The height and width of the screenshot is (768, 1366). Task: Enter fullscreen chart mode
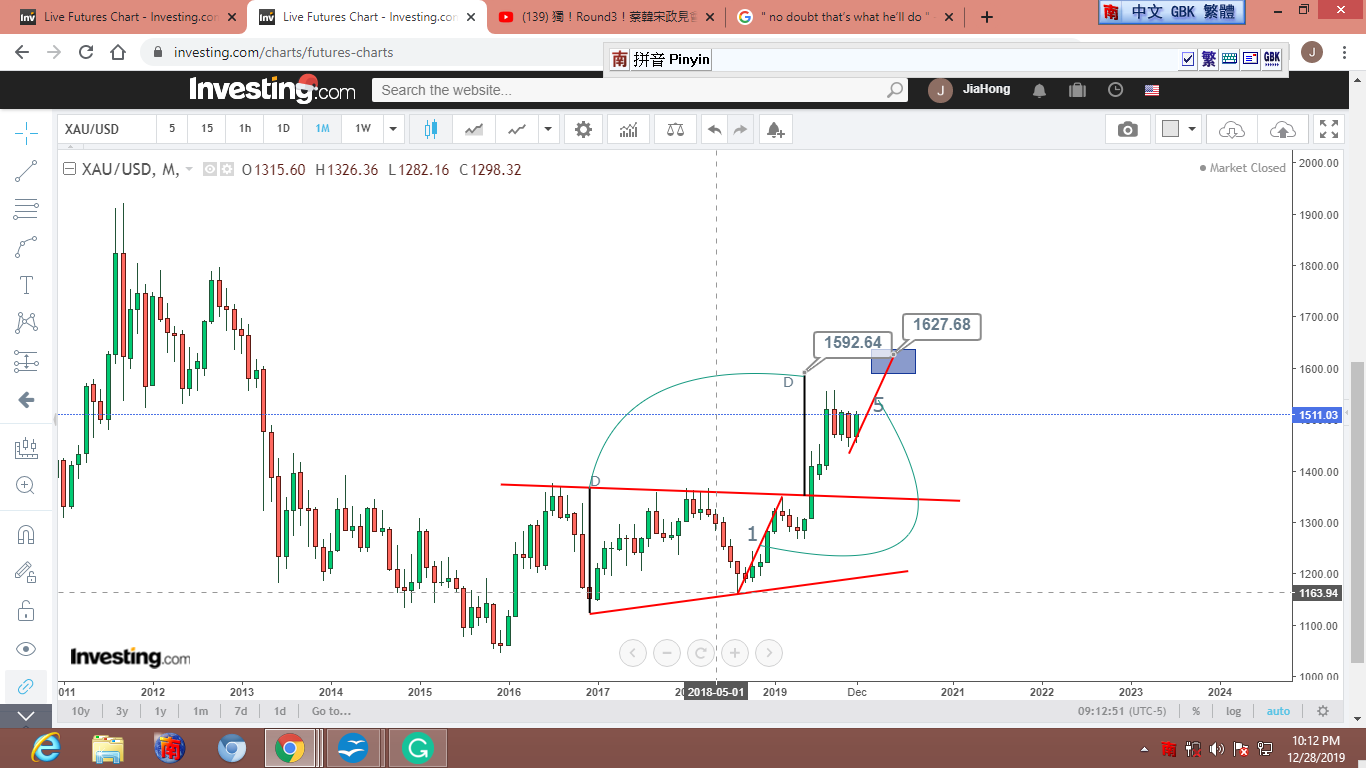click(x=1329, y=129)
